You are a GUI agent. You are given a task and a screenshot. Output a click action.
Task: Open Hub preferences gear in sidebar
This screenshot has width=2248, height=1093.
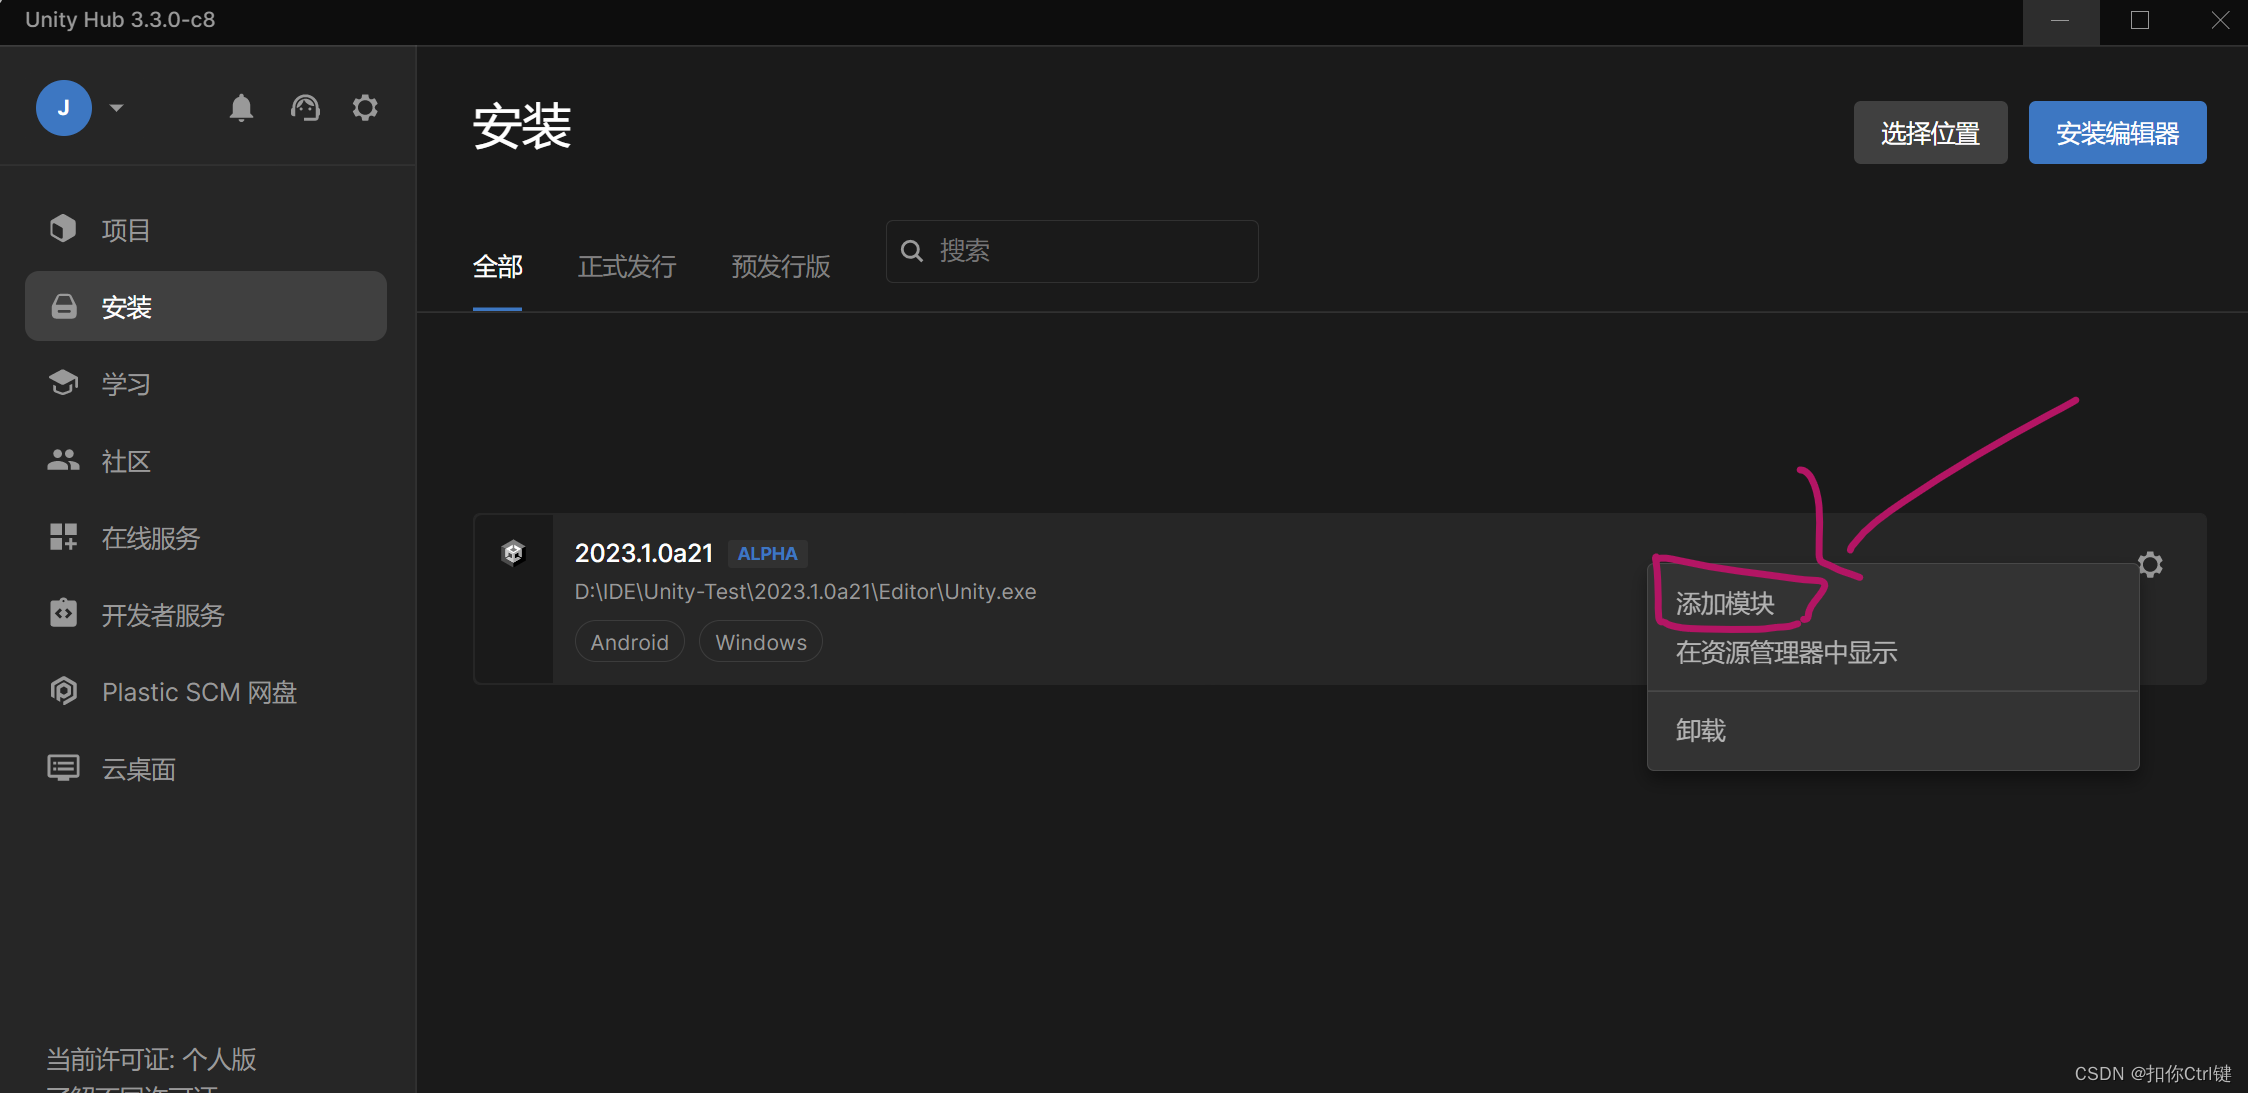pyautogui.click(x=365, y=108)
